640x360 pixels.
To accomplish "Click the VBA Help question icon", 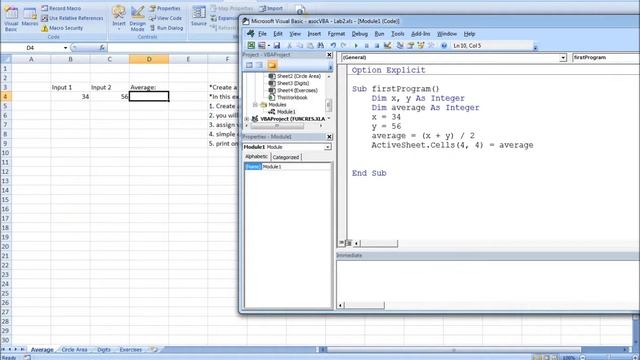I will 444,46.
